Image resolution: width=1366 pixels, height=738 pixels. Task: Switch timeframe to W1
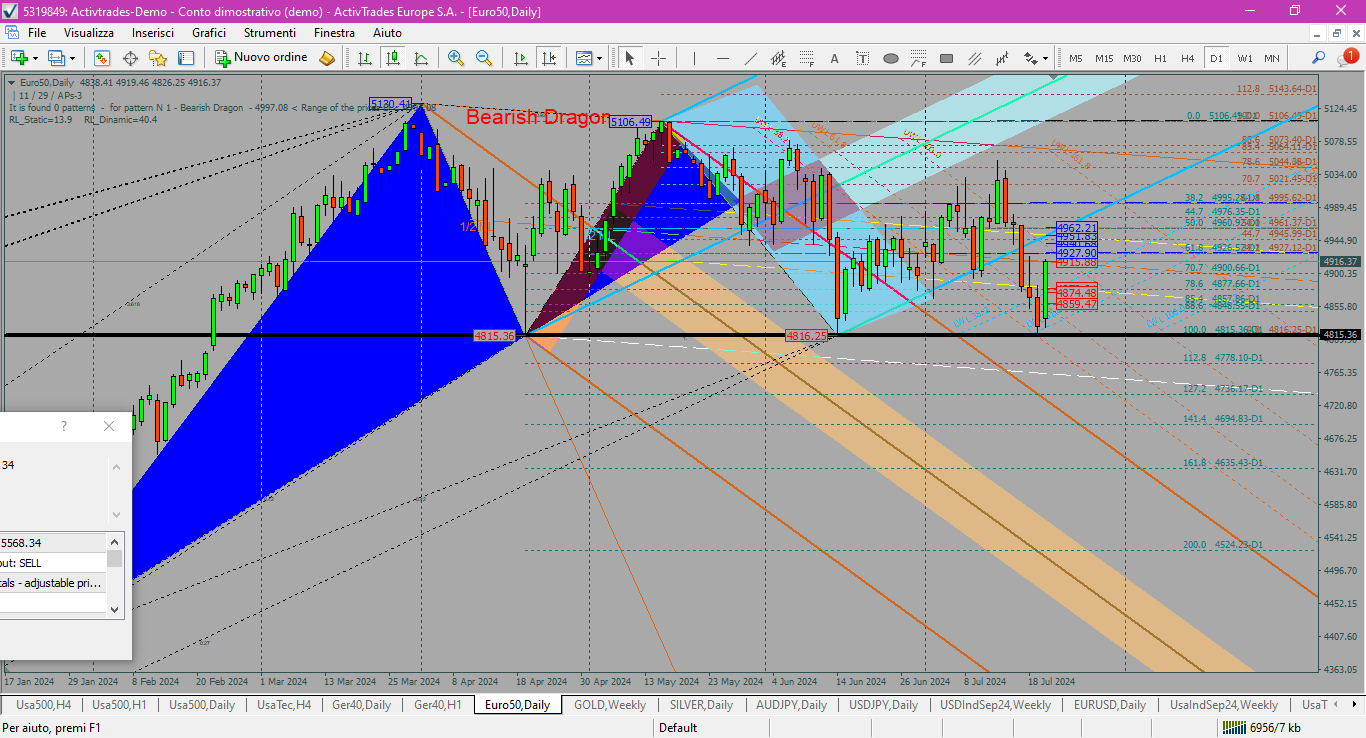[1244, 58]
